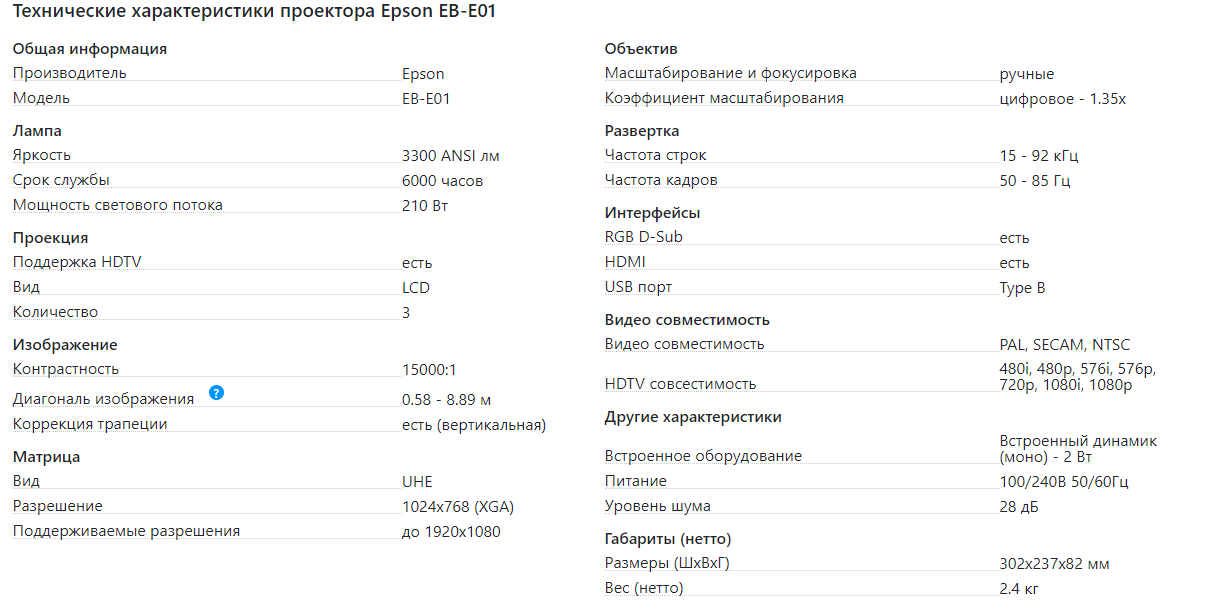Click the Коэффициент масштабирования label
This screenshot has width=1208, height=615.
tap(724, 98)
